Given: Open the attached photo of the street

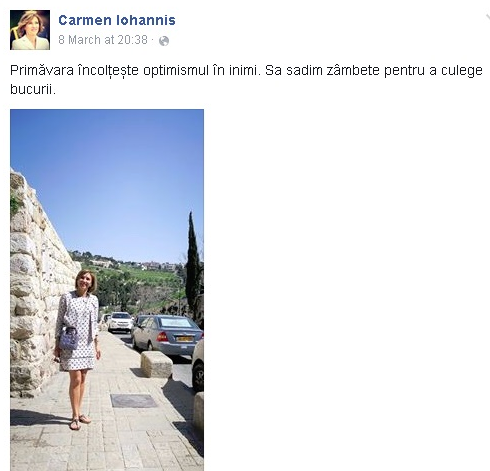Looking at the screenshot, I should tap(107, 290).
